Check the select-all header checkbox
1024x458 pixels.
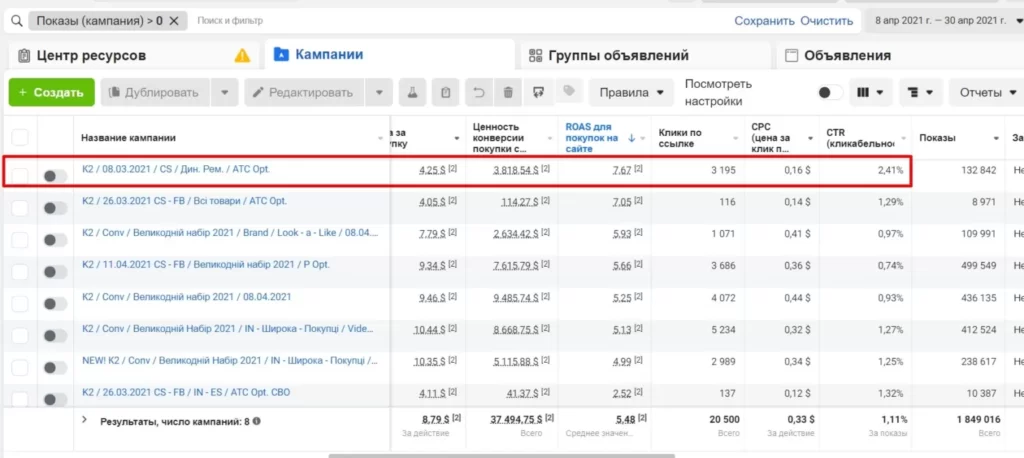(x=20, y=137)
